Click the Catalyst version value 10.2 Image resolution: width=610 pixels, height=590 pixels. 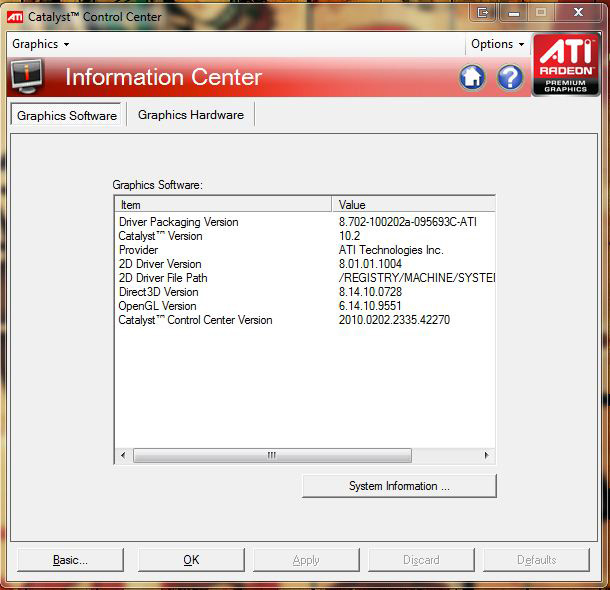[x=350, y=236]
